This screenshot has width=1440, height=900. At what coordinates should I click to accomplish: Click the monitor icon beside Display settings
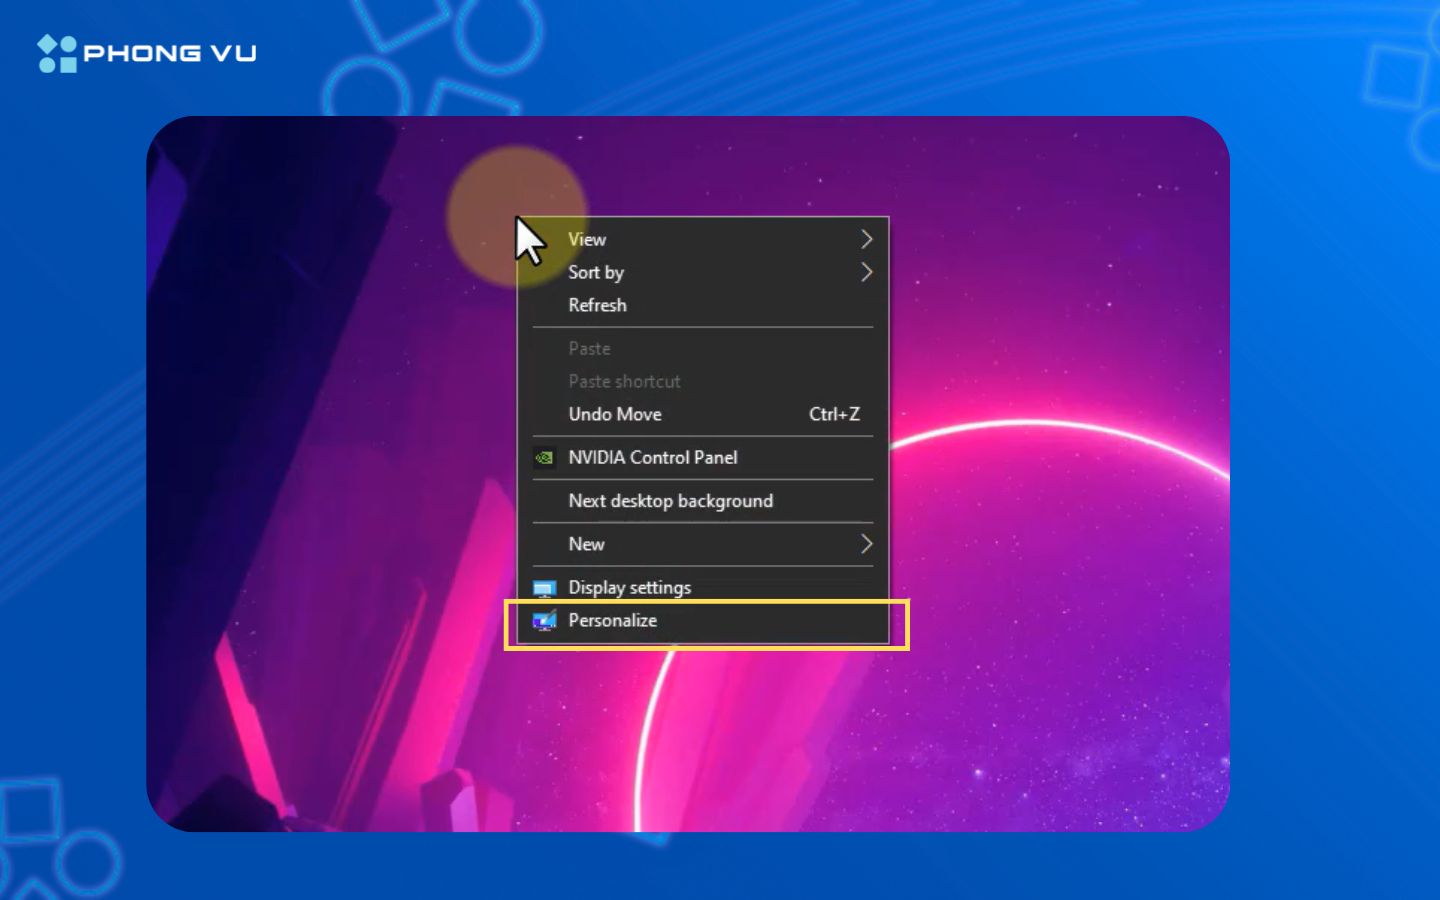(544, 588)
